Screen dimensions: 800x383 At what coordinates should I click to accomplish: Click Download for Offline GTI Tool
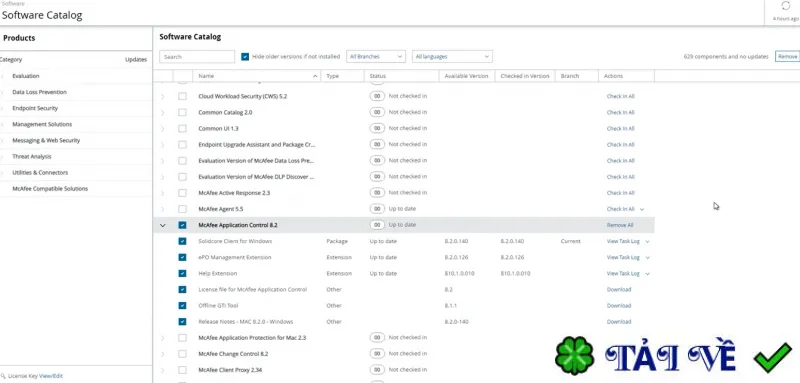[x=619, y=305]
